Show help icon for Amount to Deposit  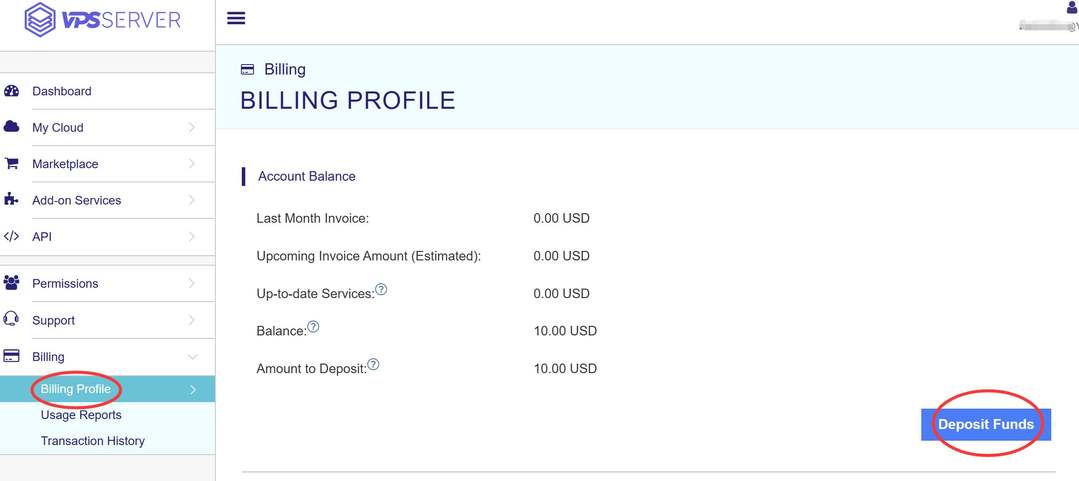click(373, 364)
